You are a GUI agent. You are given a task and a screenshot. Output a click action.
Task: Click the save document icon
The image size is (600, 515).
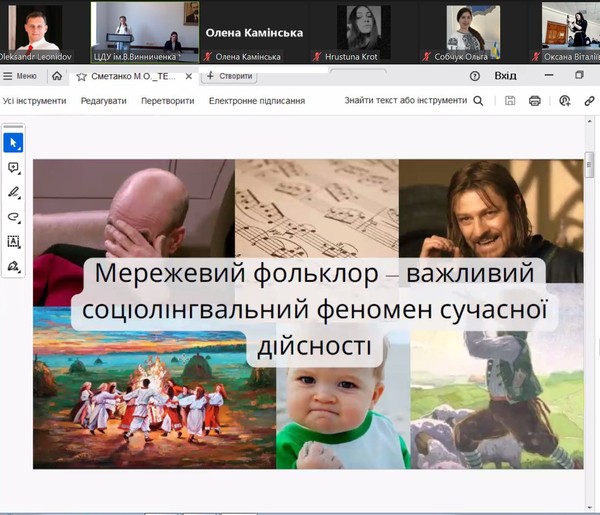510,101
